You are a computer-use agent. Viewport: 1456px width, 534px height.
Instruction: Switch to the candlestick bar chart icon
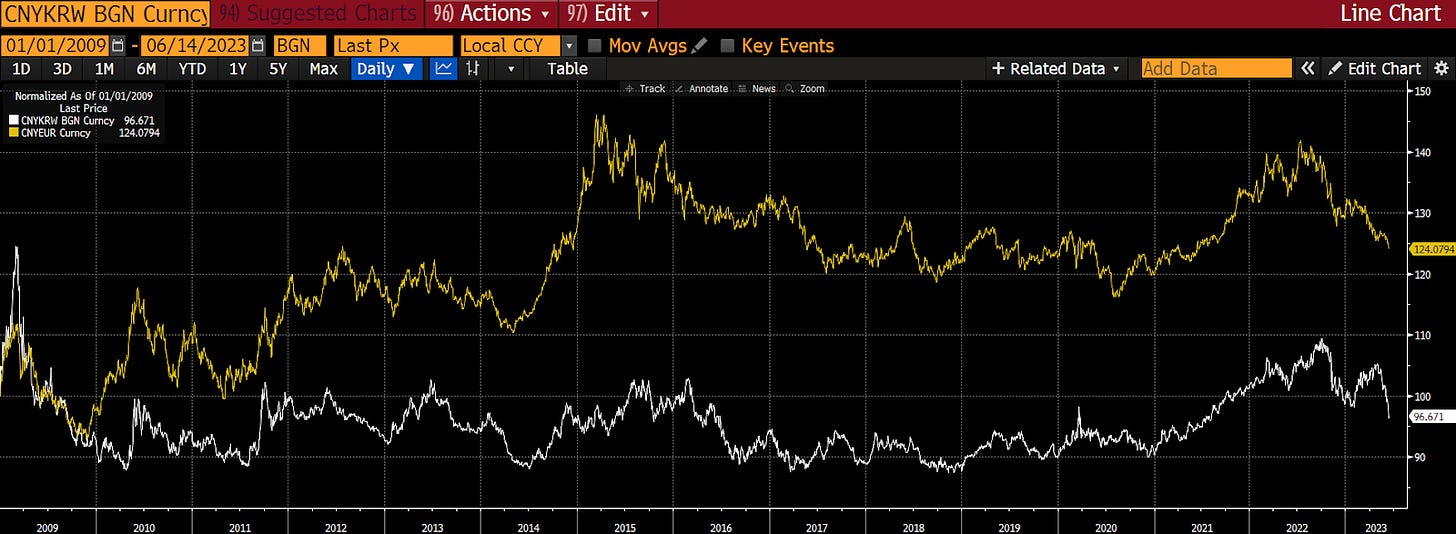[x=474, y=68]
